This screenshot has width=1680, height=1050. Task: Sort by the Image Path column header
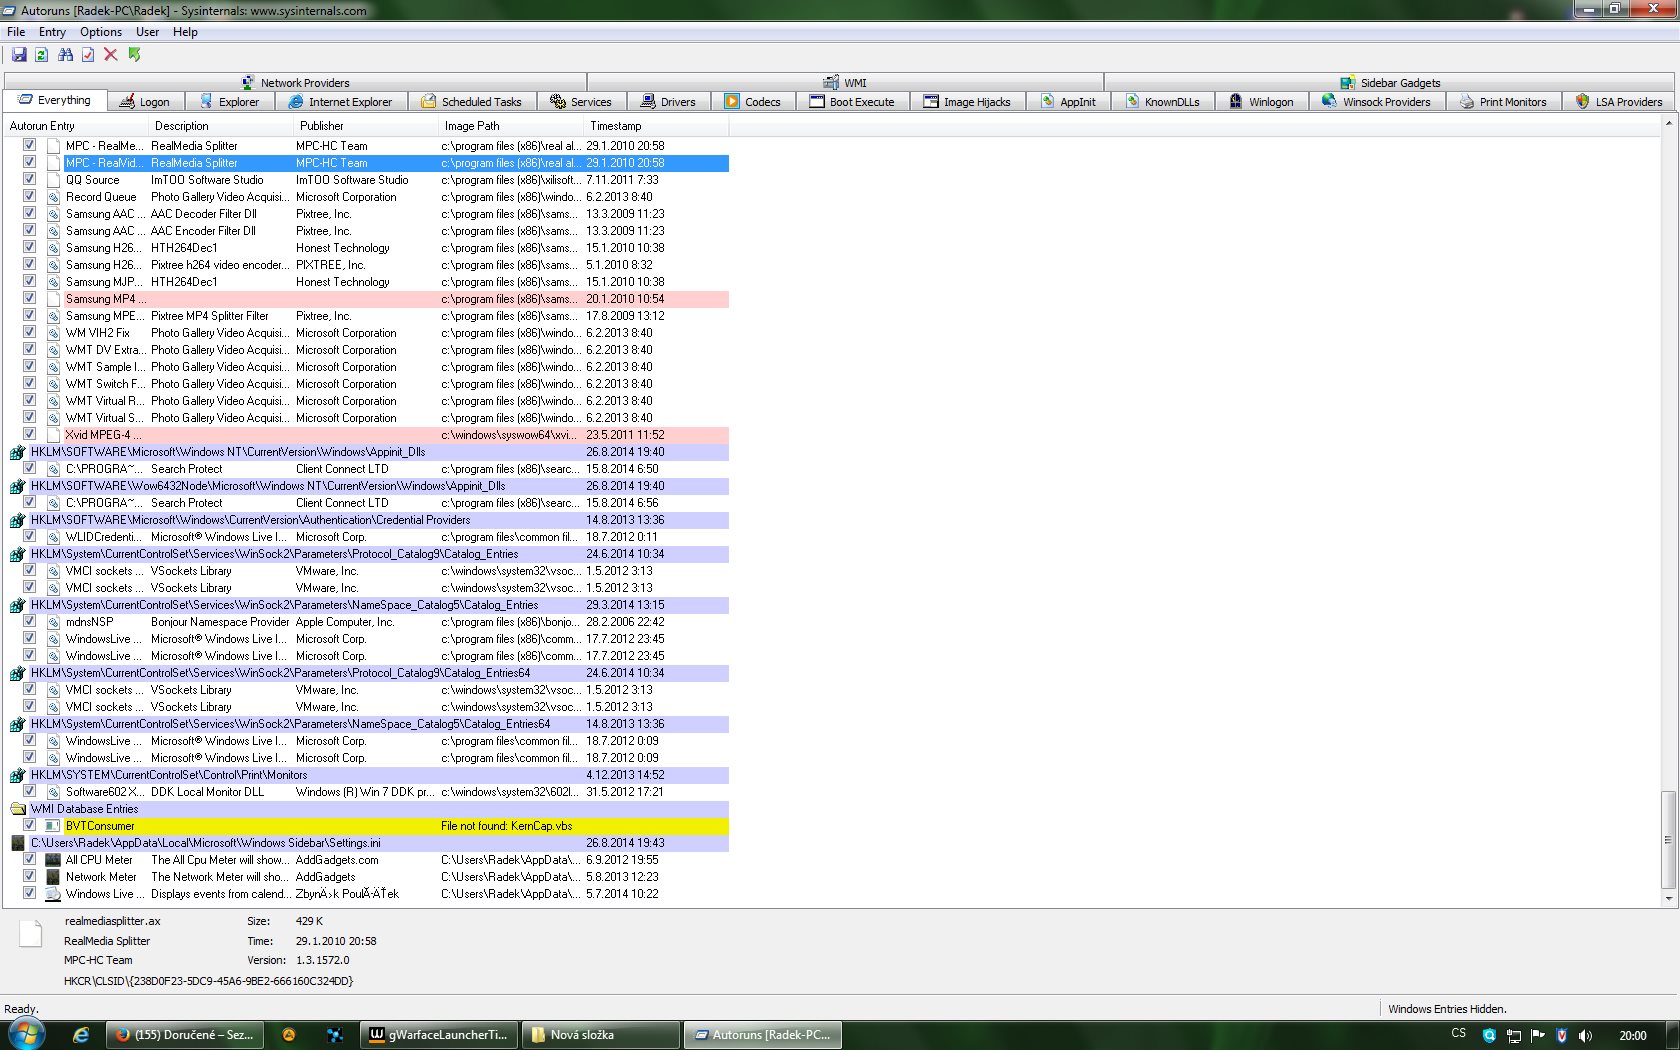tap(512, 126)
